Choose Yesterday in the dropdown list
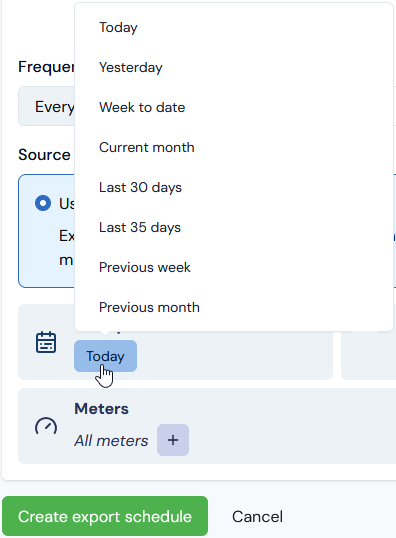 pos(234,67)
